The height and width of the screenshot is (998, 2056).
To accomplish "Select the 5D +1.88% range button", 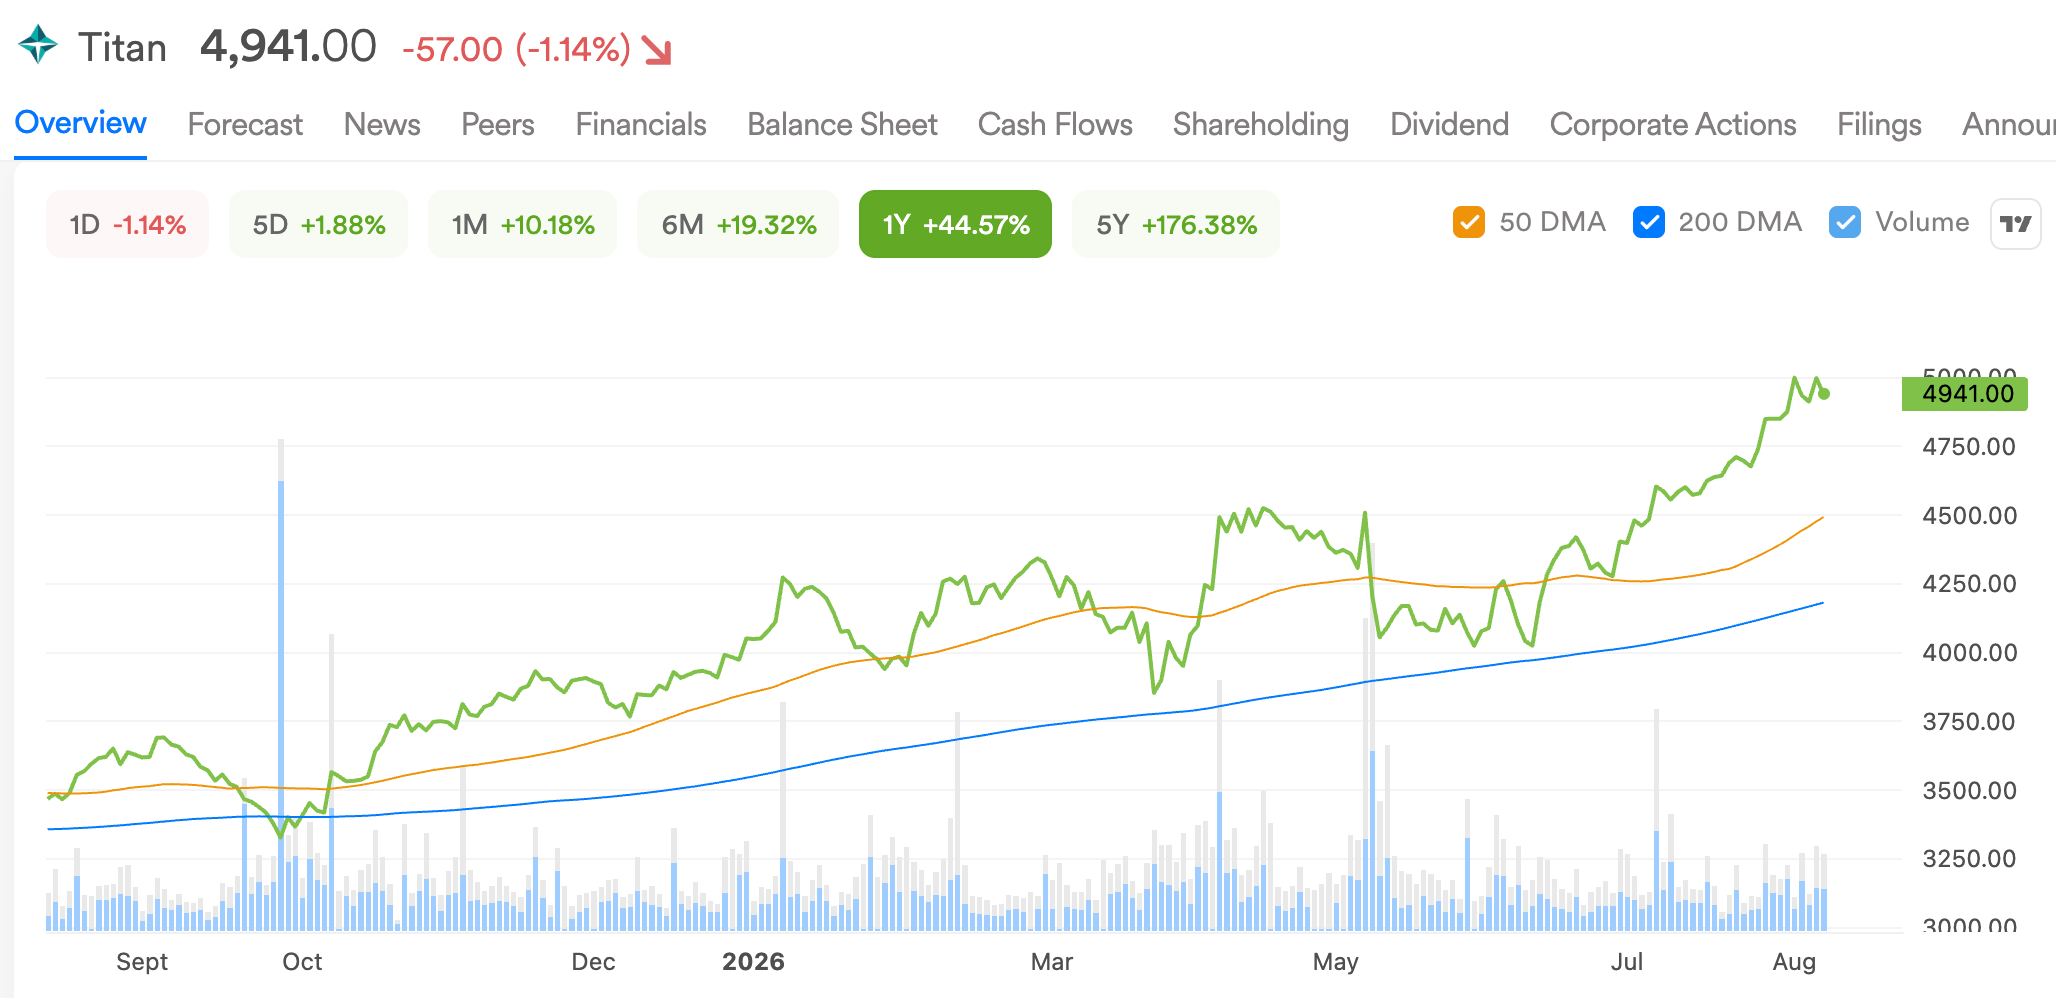I will [319, 224].
